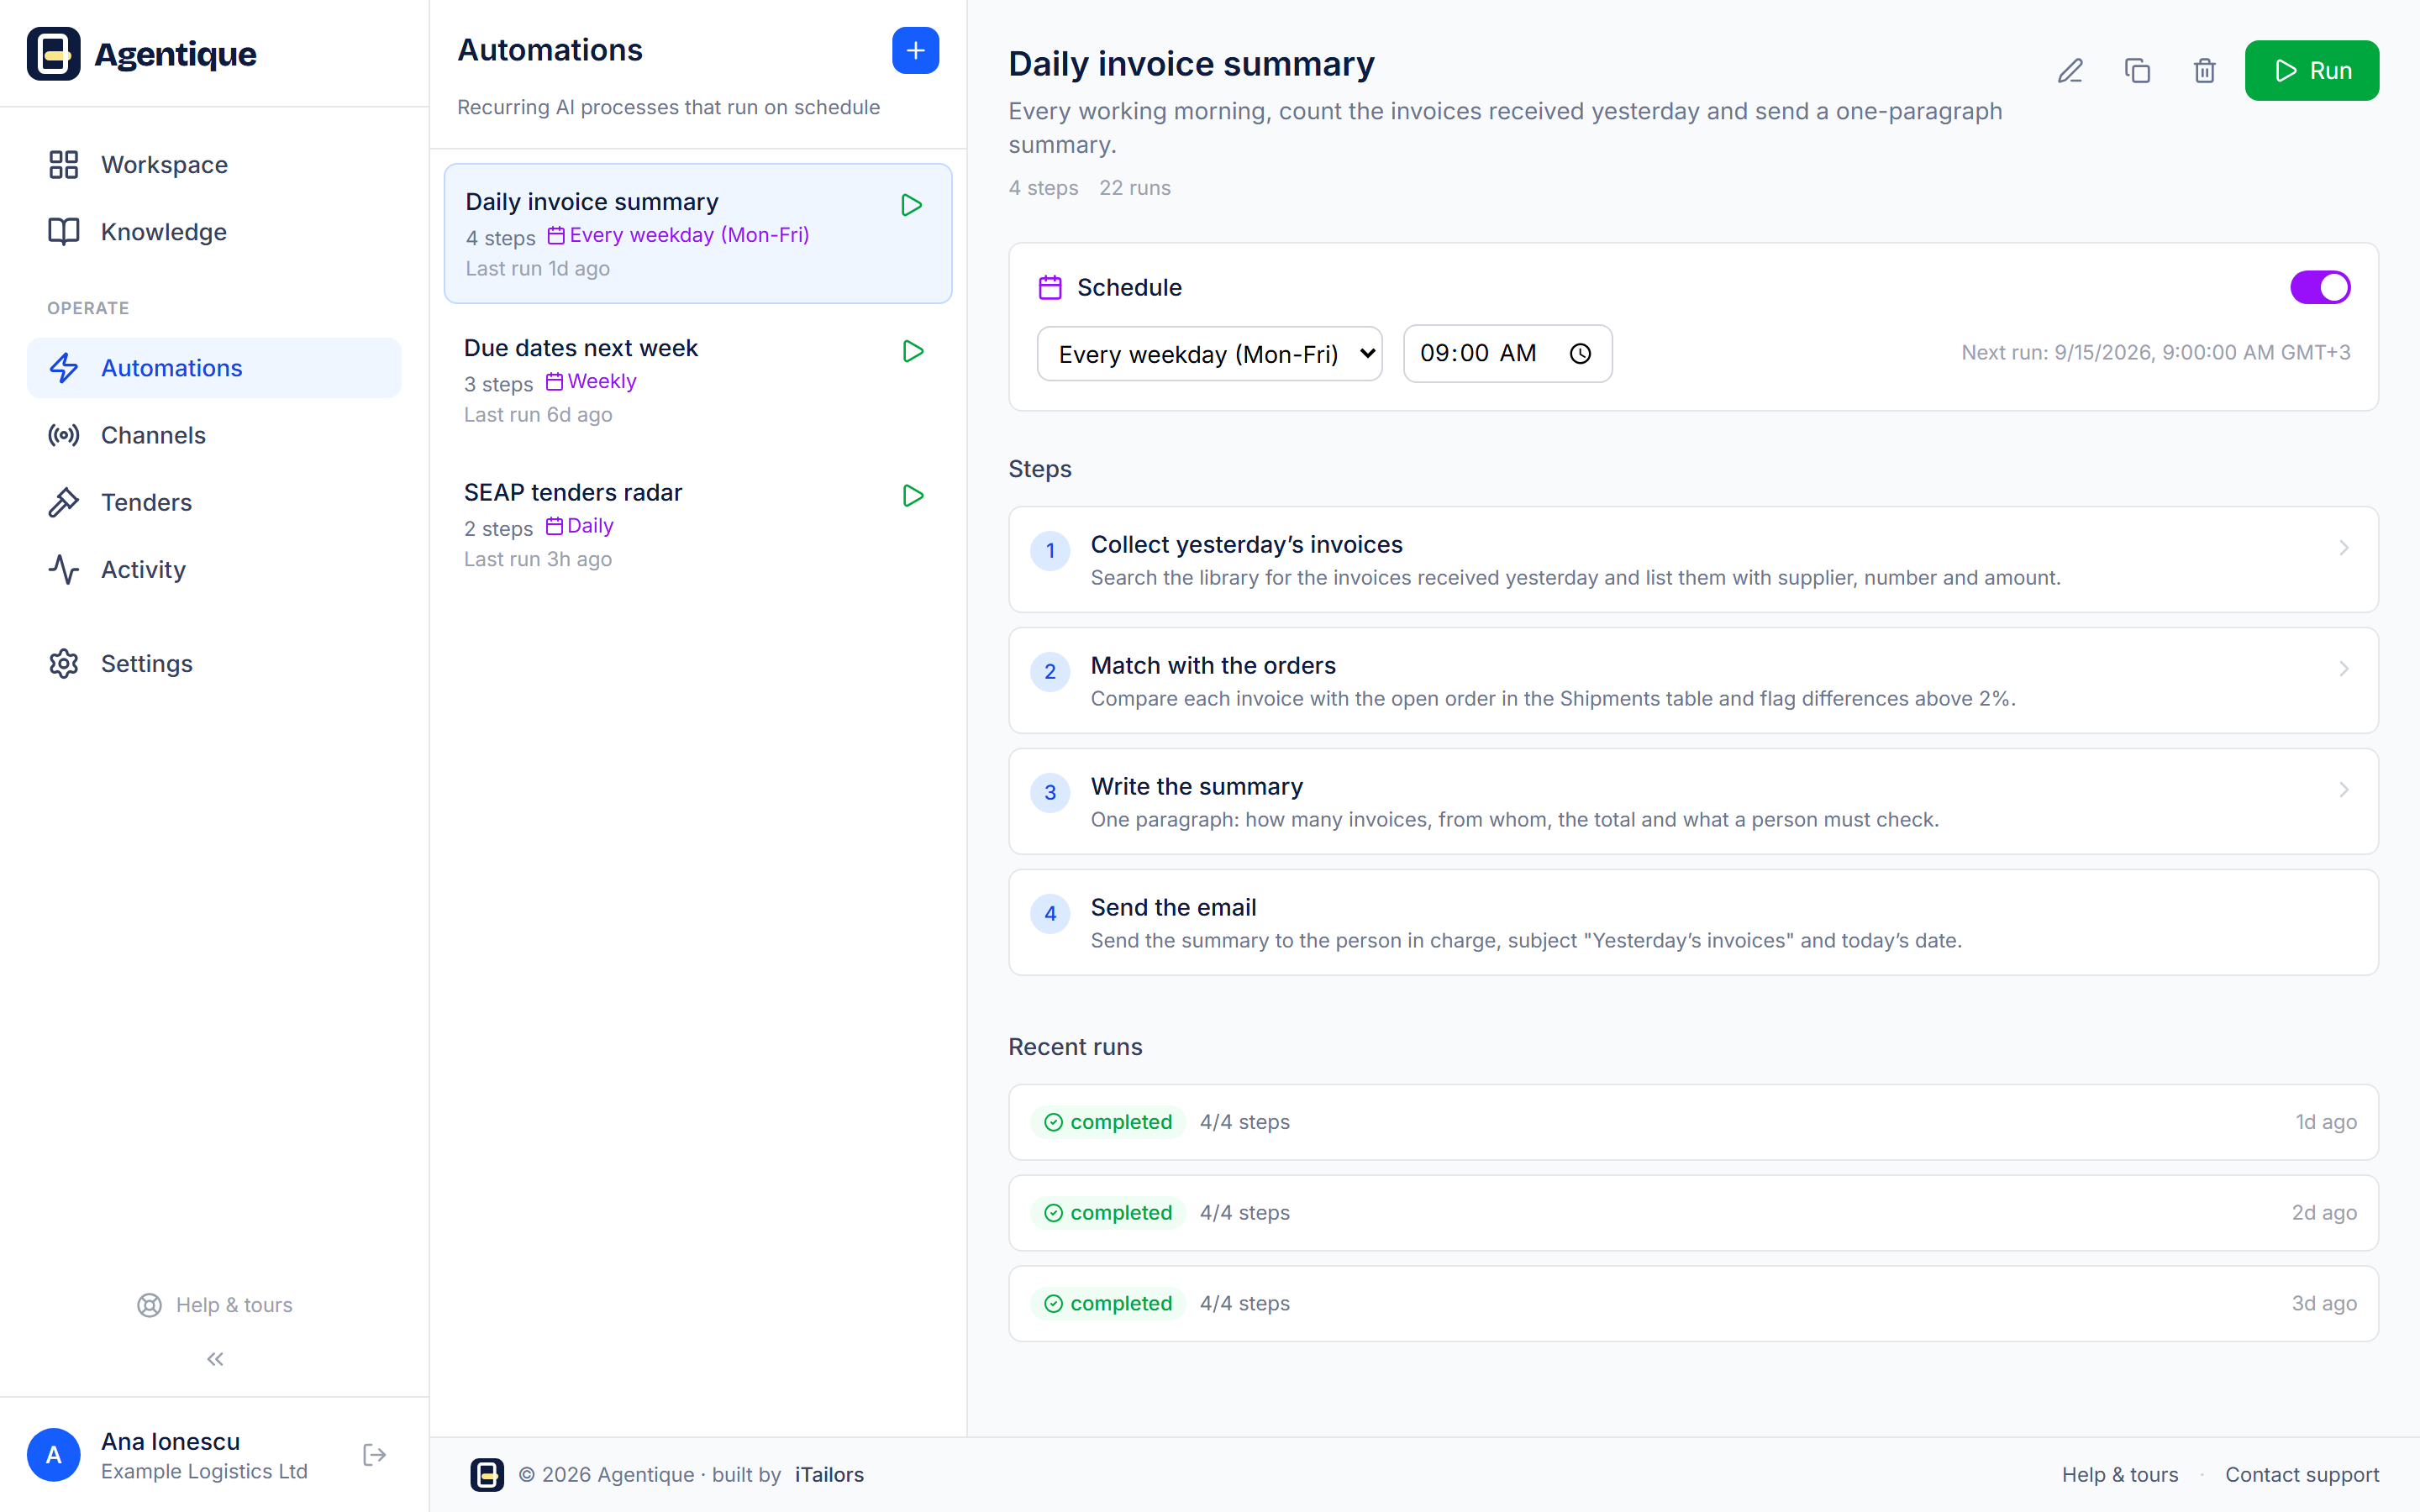This screenshot has height=1512, width=2420.
Task: Click the green Run button
Action: tap(2311, 71)
